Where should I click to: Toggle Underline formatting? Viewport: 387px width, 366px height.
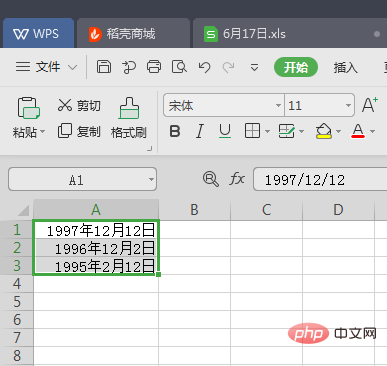pyautogui.click(x=225, y=131)
